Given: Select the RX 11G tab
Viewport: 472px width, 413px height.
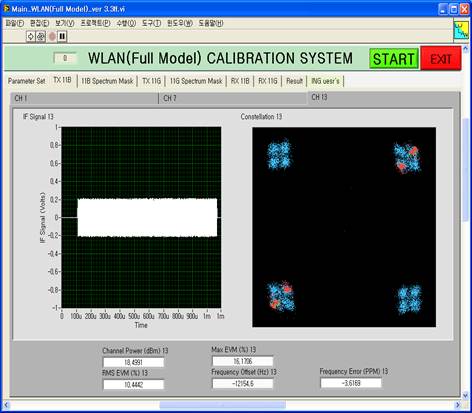Looking at the screenshot, I should click(x=268, y=81).
